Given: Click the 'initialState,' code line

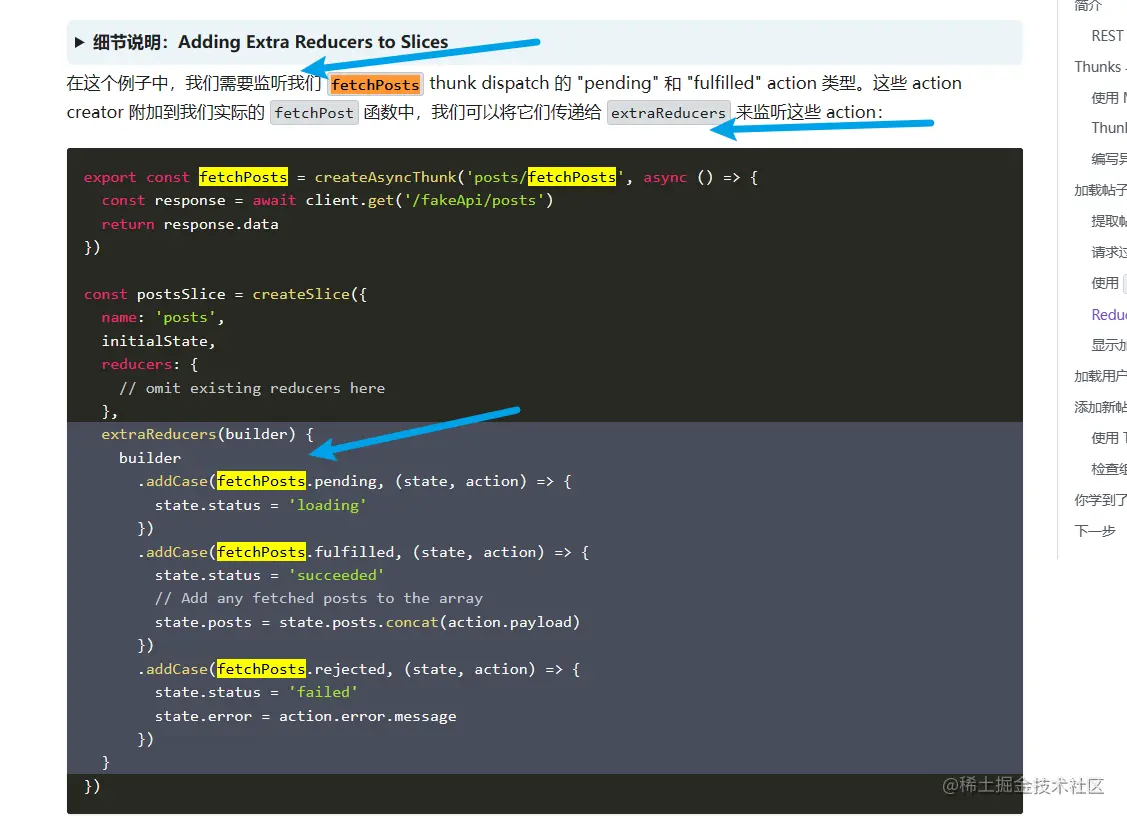Looking at the screenshot, I should point(158,341).
